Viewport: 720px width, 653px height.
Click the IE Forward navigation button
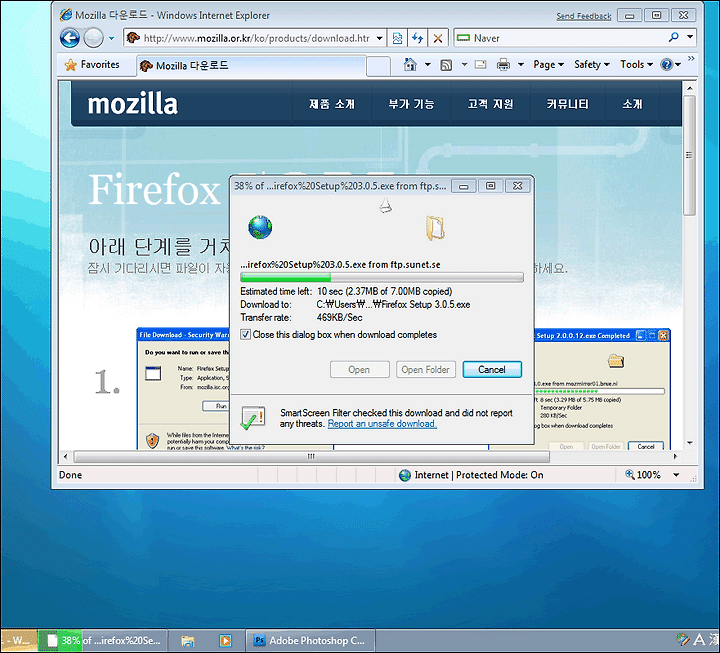[93, 38]
